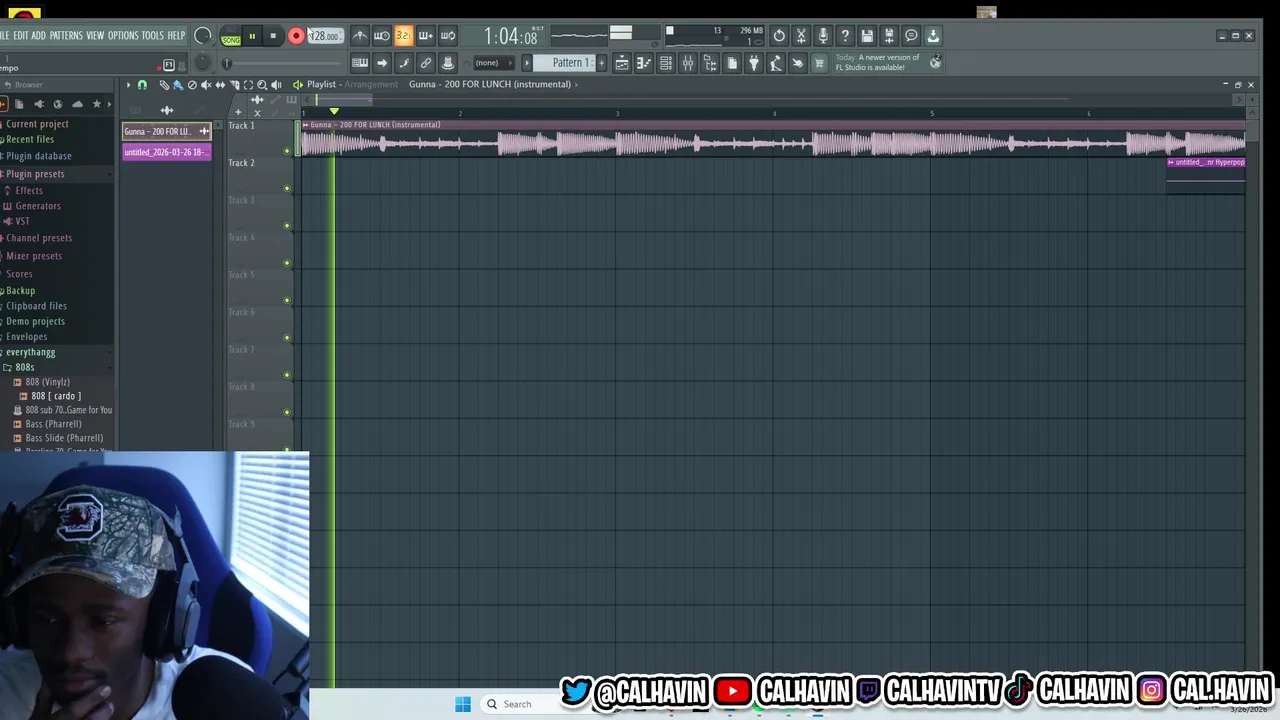Enable typing keyboard to piano icon
The height and width of the screenshot is (720, 1280).
click(x=360, y=63)
